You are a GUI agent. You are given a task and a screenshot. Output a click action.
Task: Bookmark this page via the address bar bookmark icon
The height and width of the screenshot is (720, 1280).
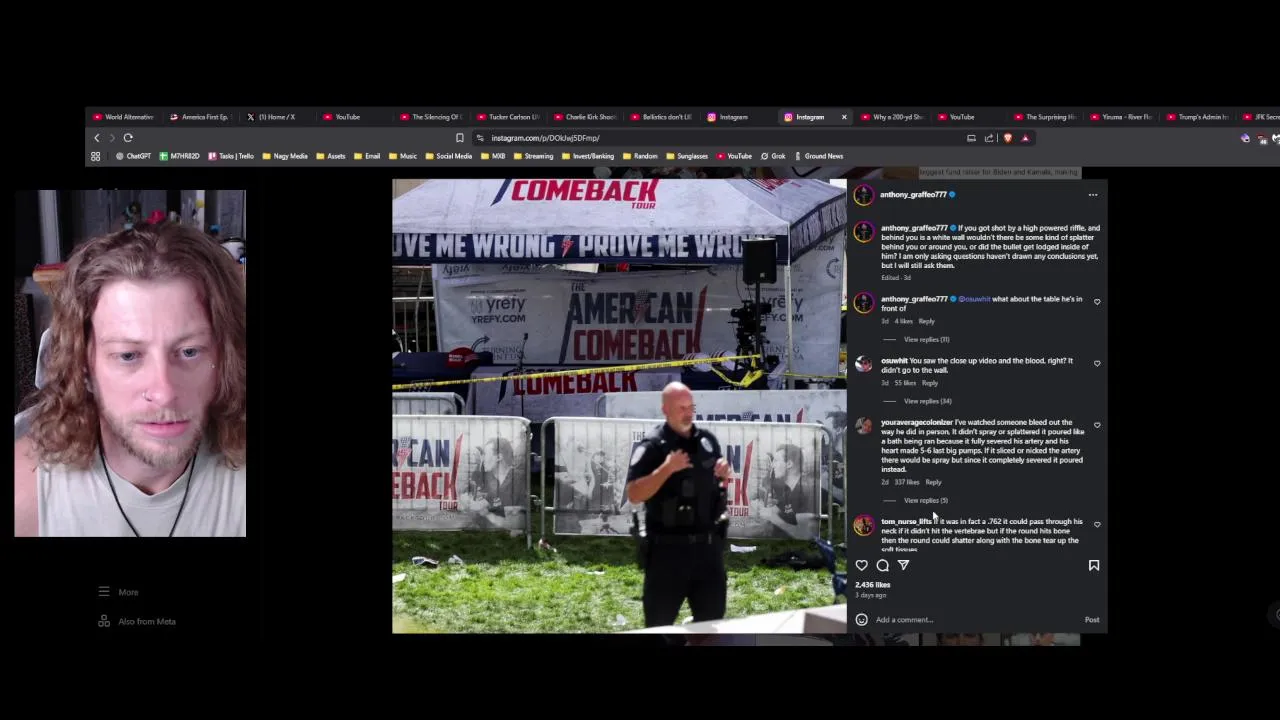coord(459,138)
